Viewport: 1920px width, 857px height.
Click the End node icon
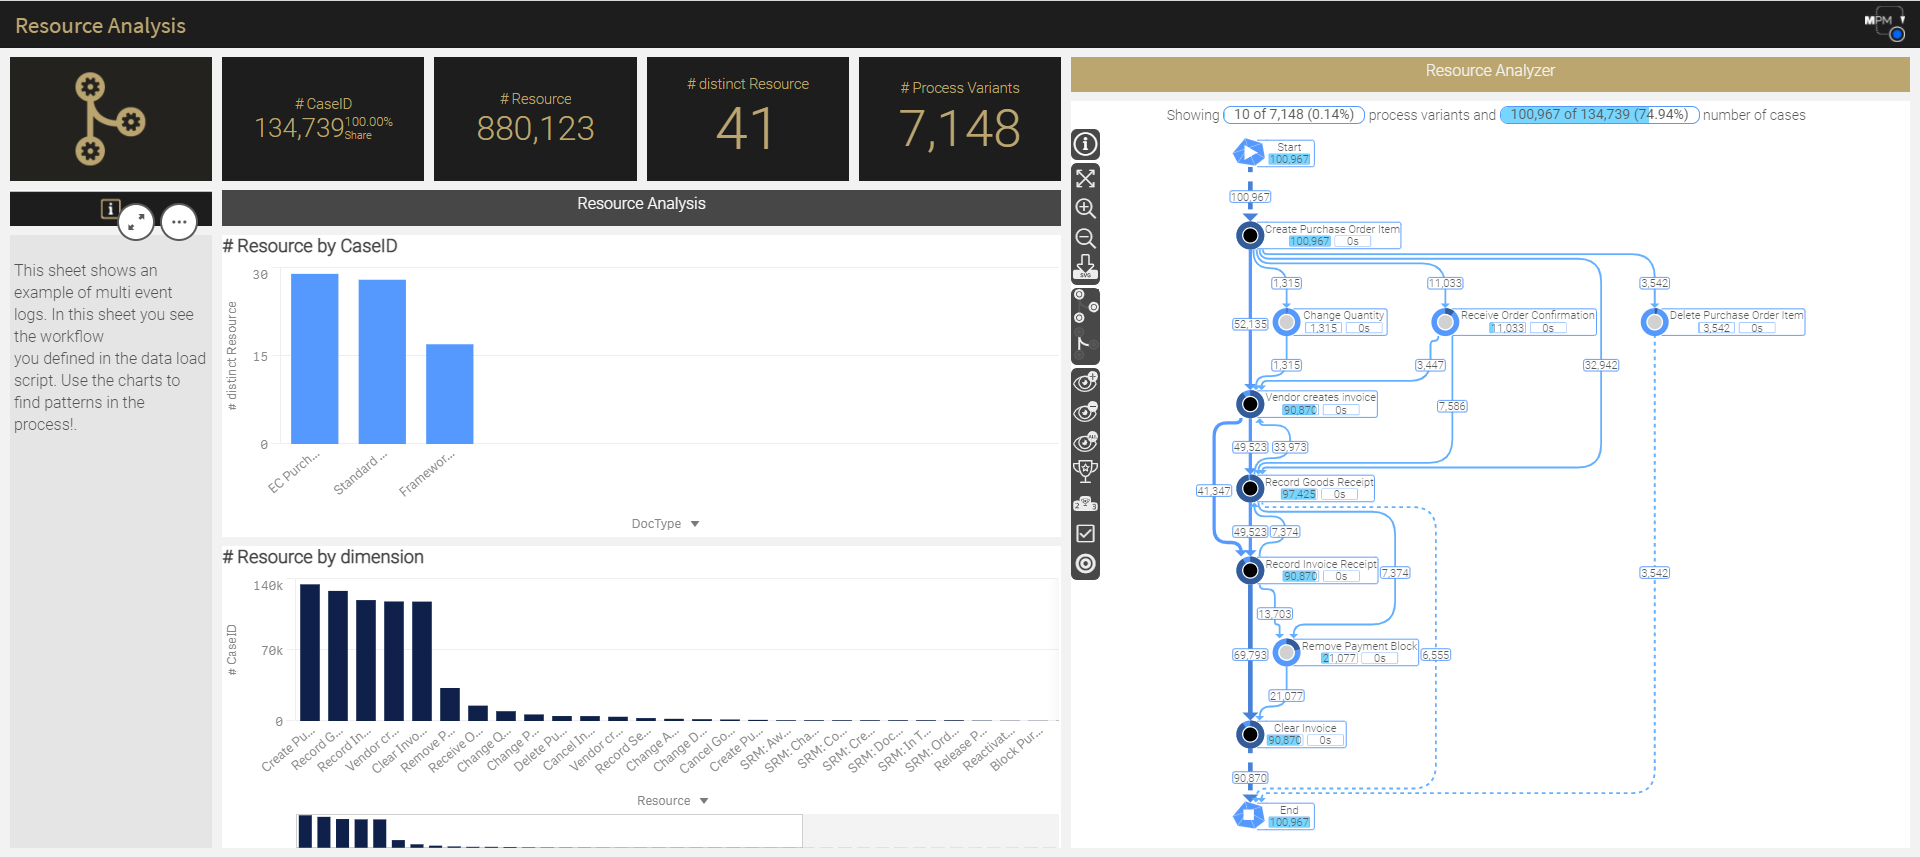1249,815
